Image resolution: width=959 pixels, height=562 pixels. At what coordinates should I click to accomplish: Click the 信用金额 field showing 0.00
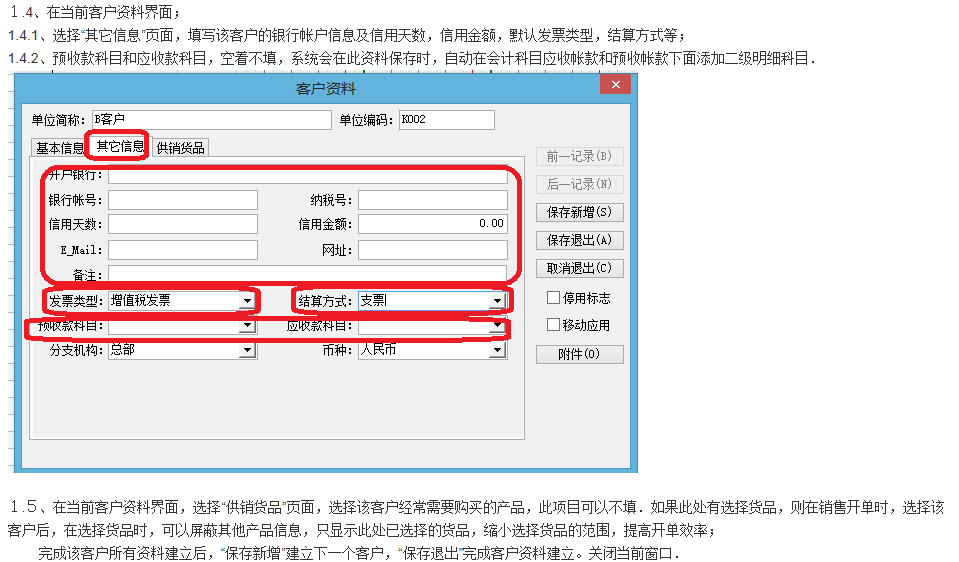click(432, 224)
